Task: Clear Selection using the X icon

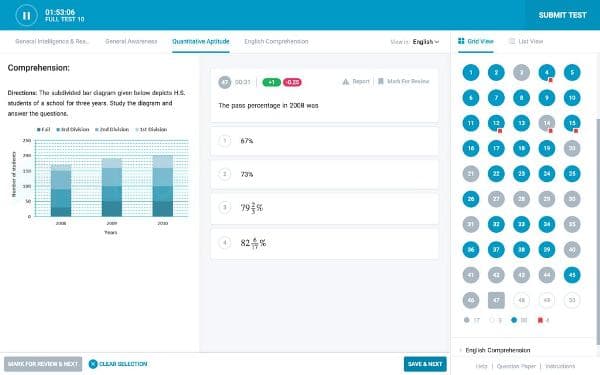Action: tap(93, 364)
